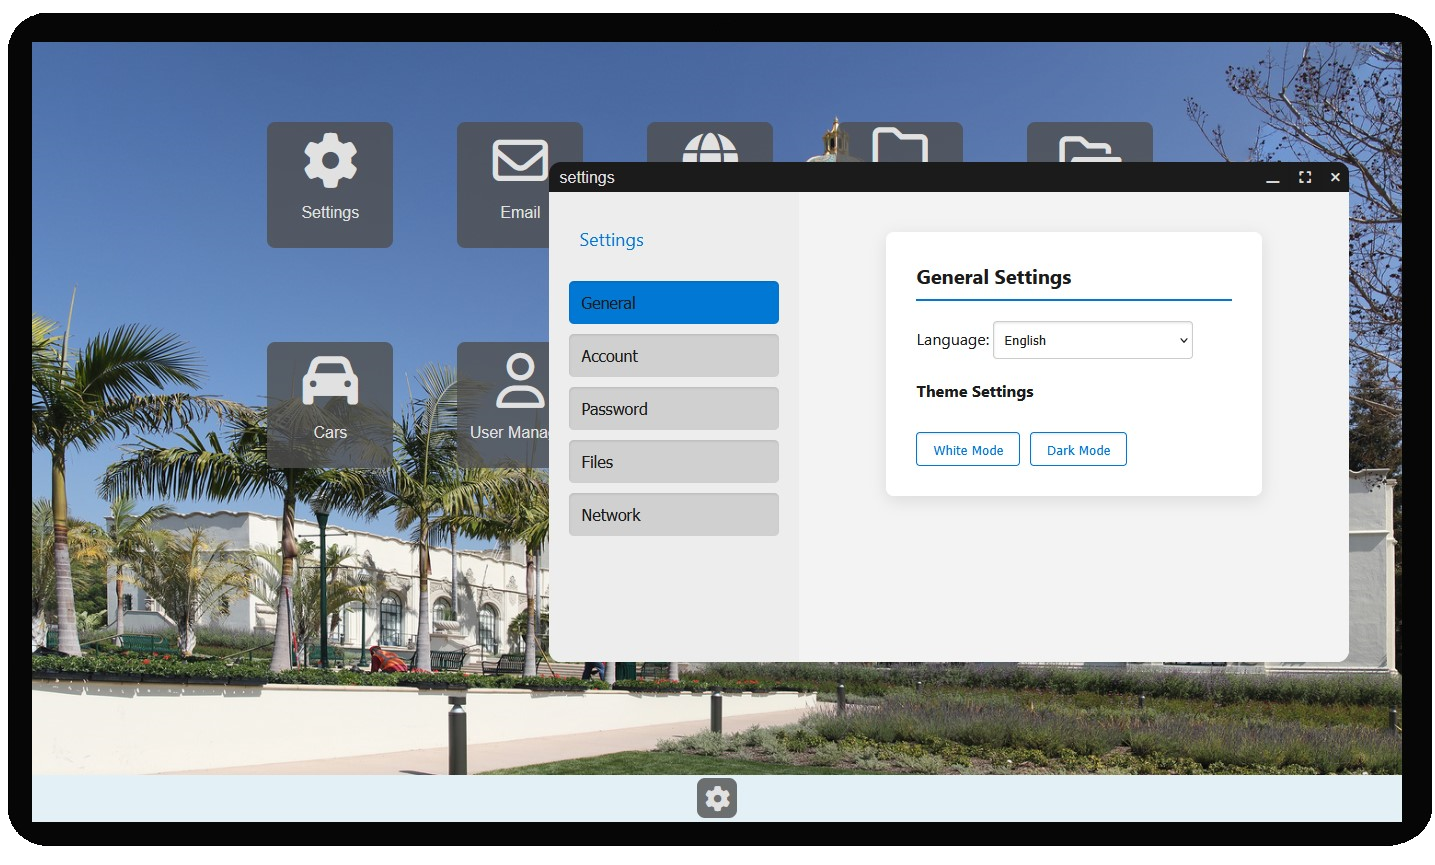1435x865 pixels.
Task: Click the General Settings heading
Action: [x=994, y=277]
